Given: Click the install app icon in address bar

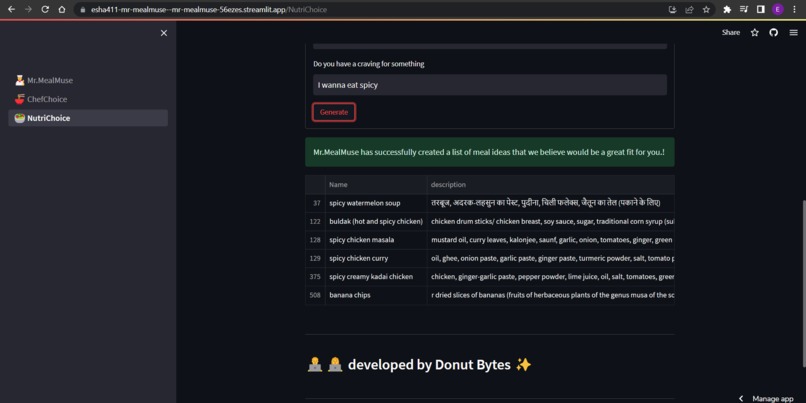Looking at the screenshot, I should pyautogui.click(x=672, y=9).
